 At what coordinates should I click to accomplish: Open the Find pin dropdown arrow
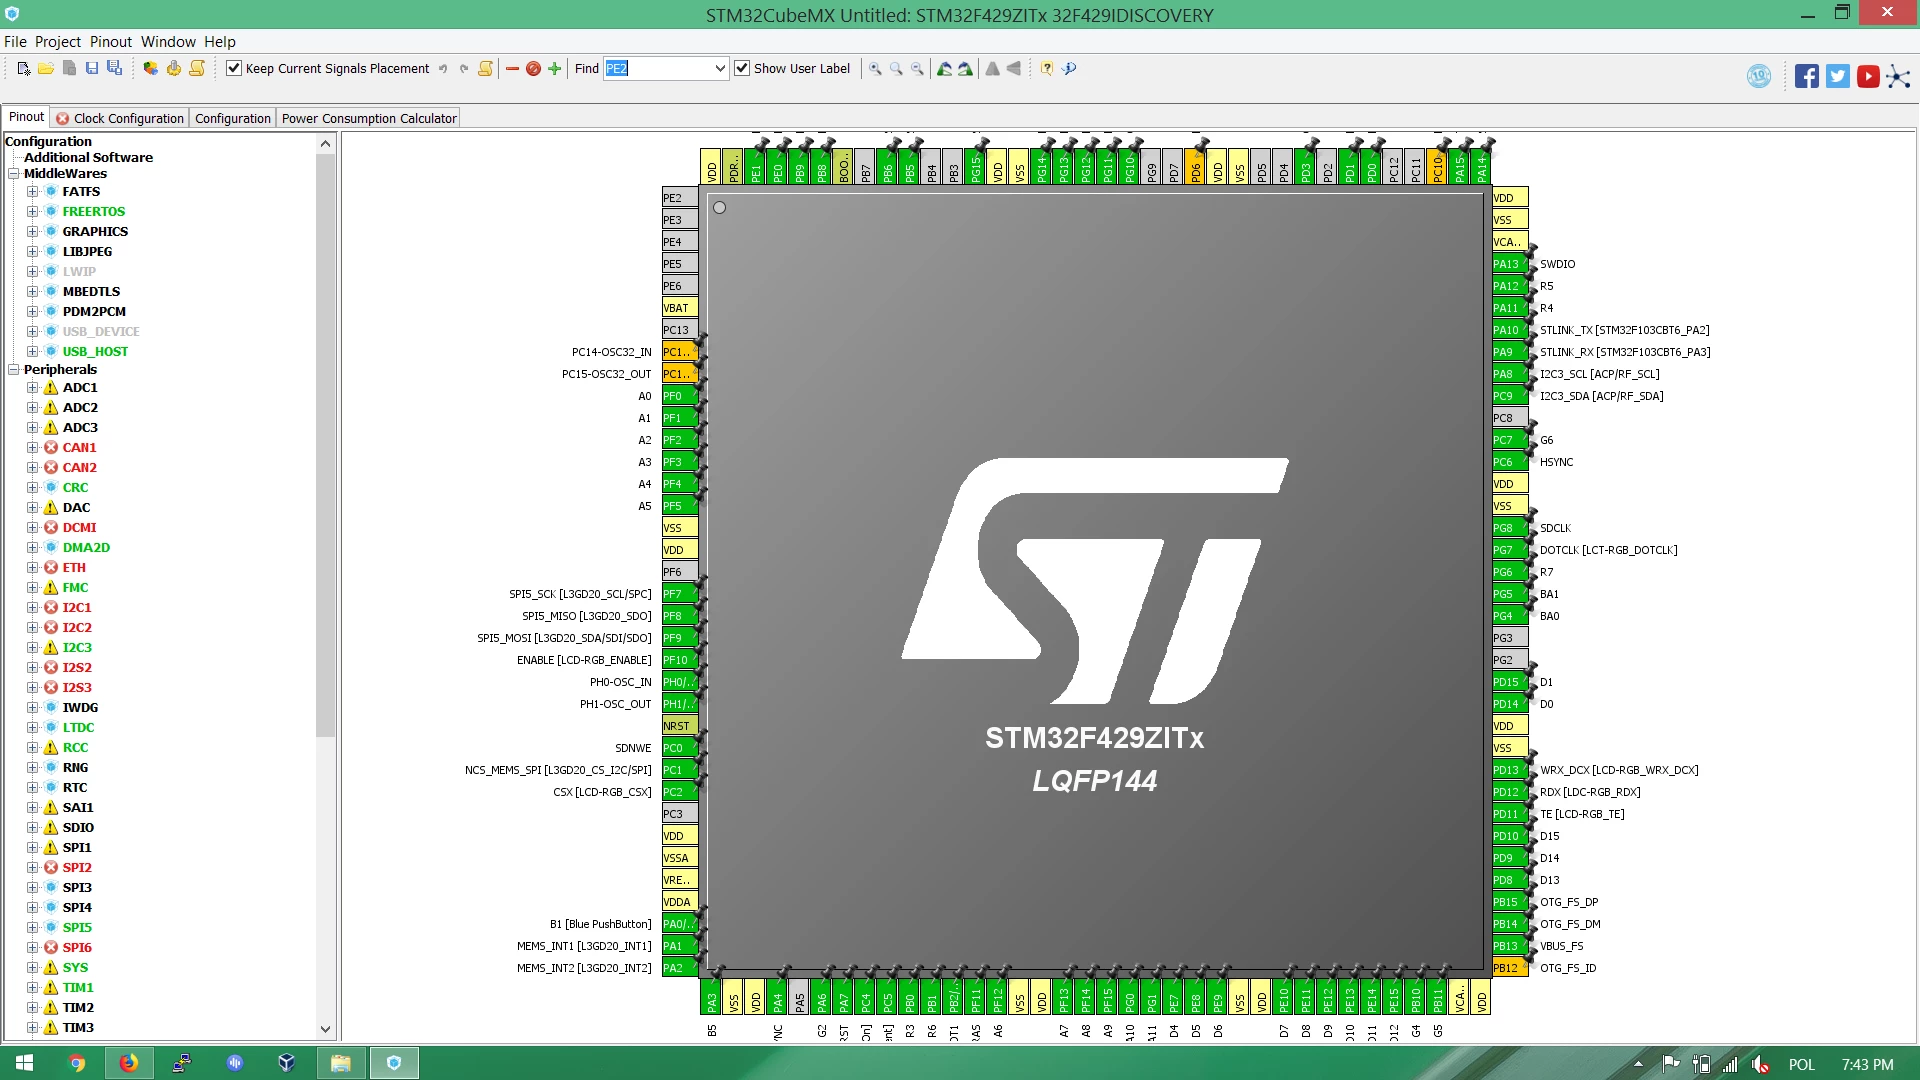[720, 68]
